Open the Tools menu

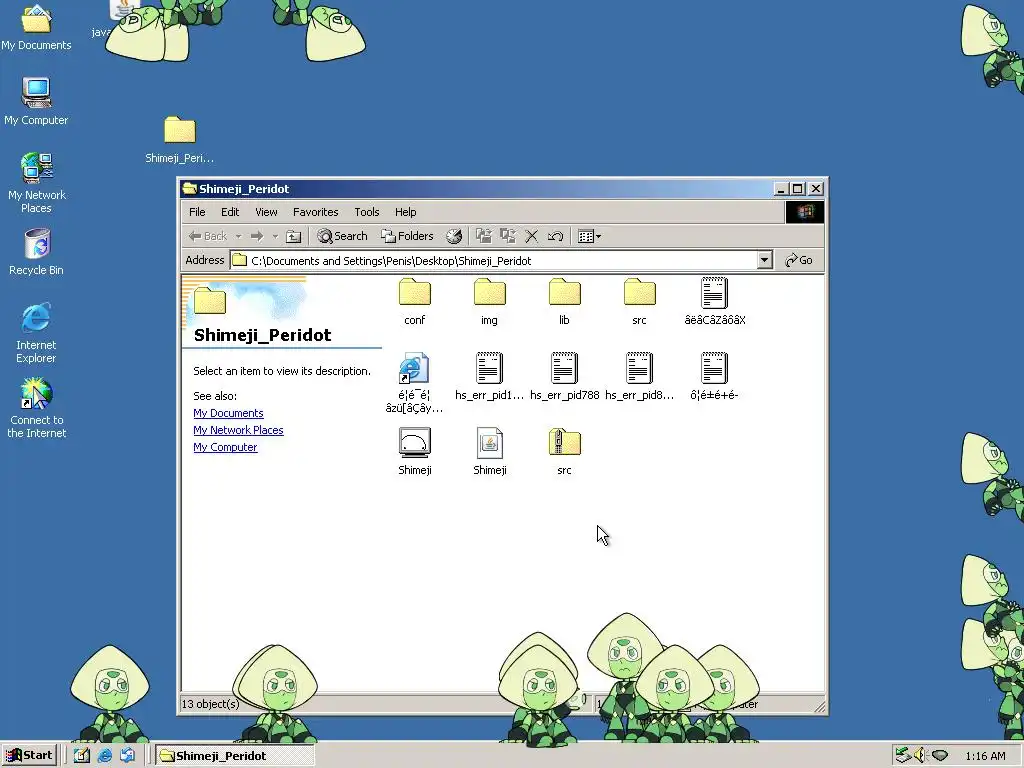click(366, 212)
